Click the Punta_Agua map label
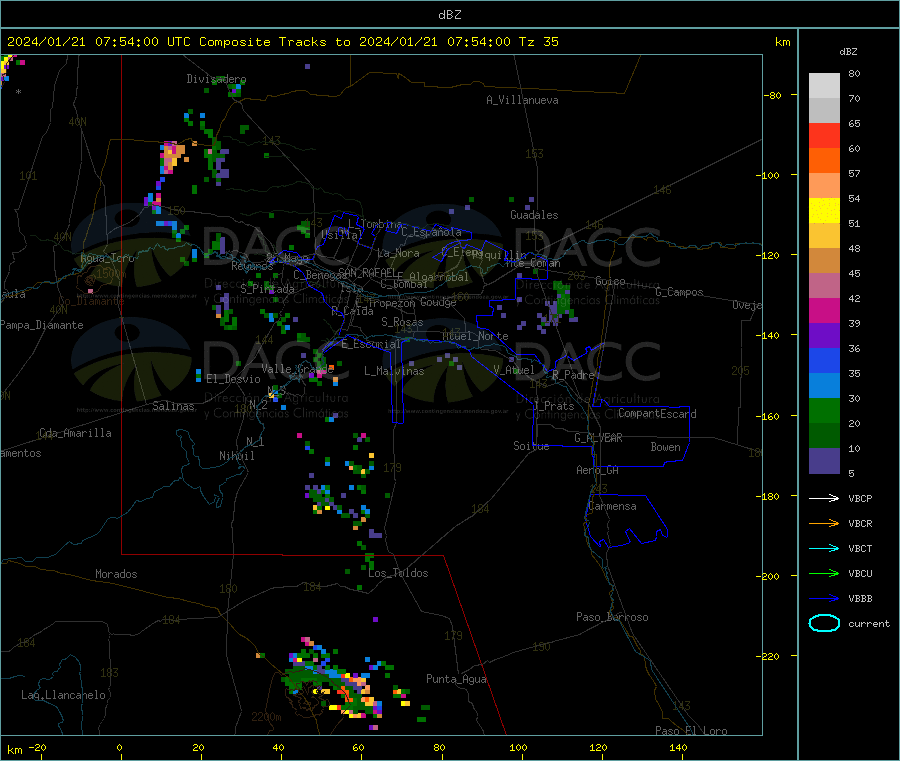The width and height of the screenshot is (900, 761). click(456, 679)
